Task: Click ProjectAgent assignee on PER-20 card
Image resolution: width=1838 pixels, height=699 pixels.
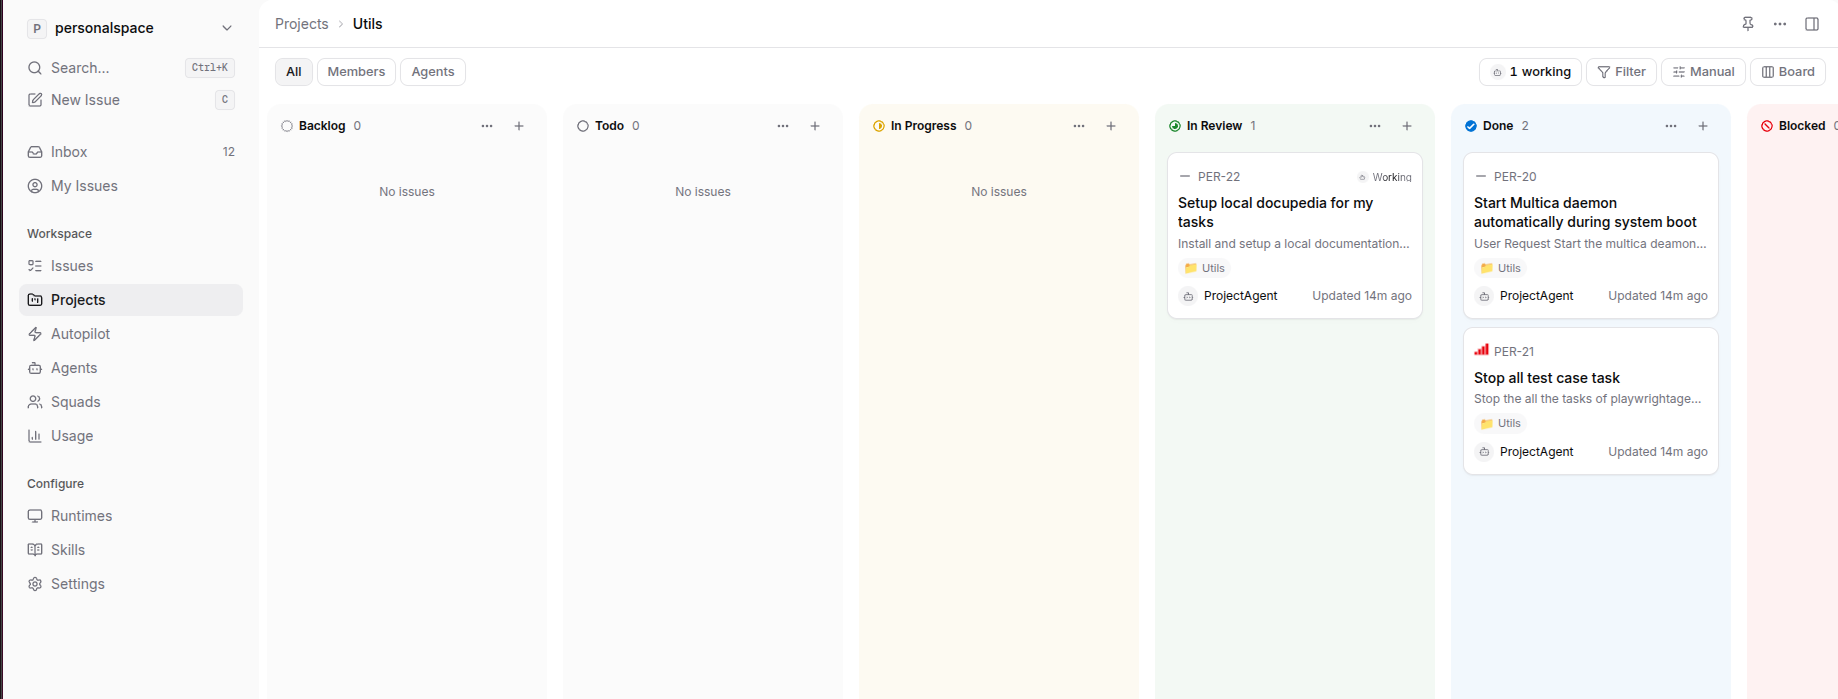Action: [x=1526, y=296]
